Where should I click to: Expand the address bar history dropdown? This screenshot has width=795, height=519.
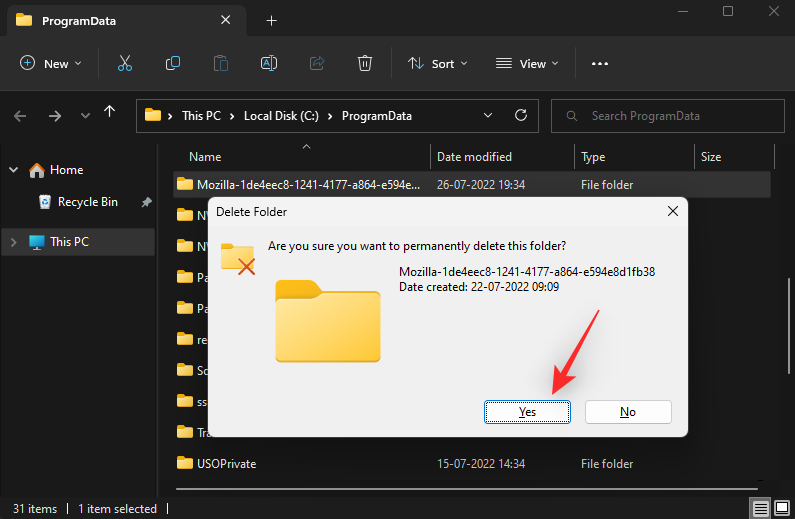pyautogui.click(x=488, y=116)
